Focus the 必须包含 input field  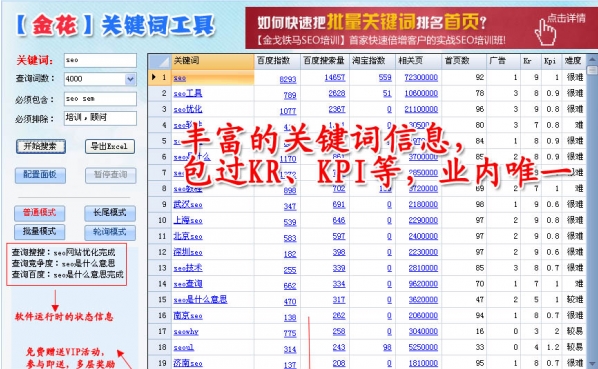pos(100,99)
